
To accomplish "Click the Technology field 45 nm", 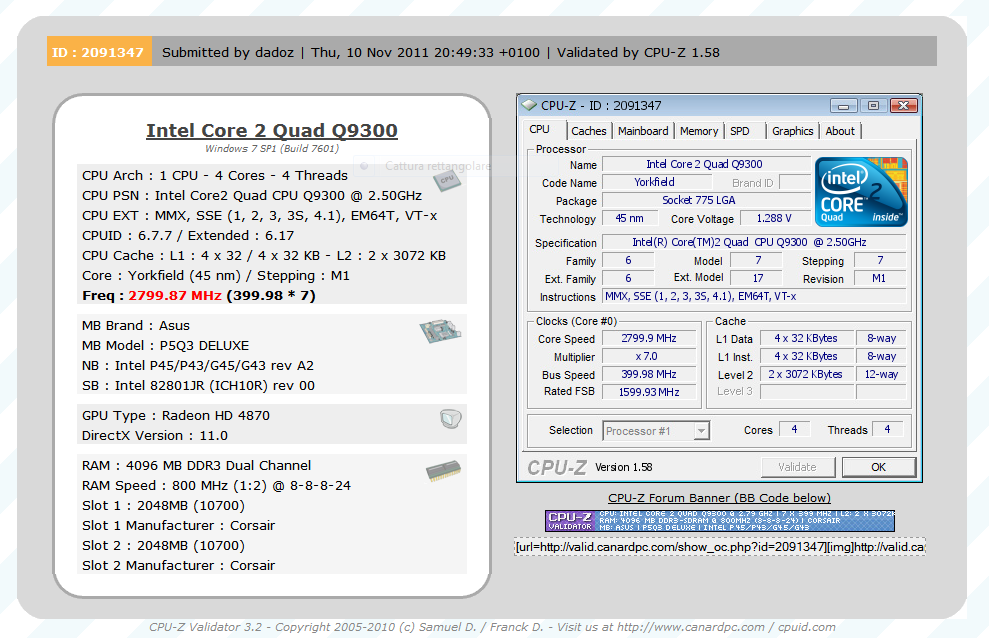I will (x=629, y=218).
